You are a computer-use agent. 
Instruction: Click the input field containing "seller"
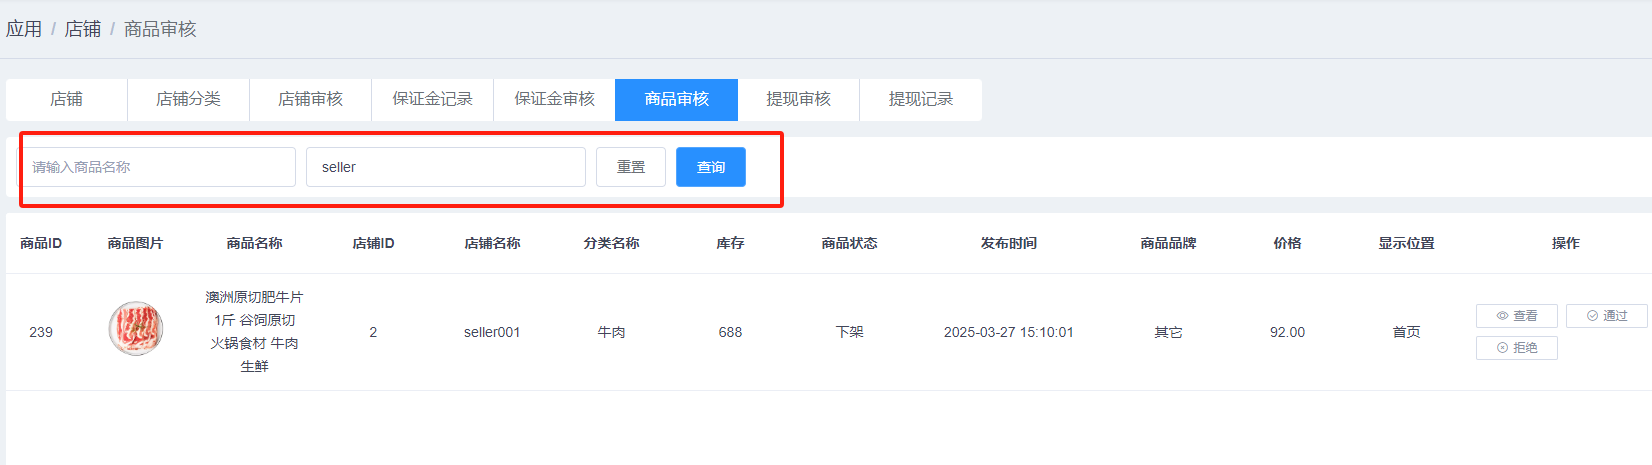[445, 167]
